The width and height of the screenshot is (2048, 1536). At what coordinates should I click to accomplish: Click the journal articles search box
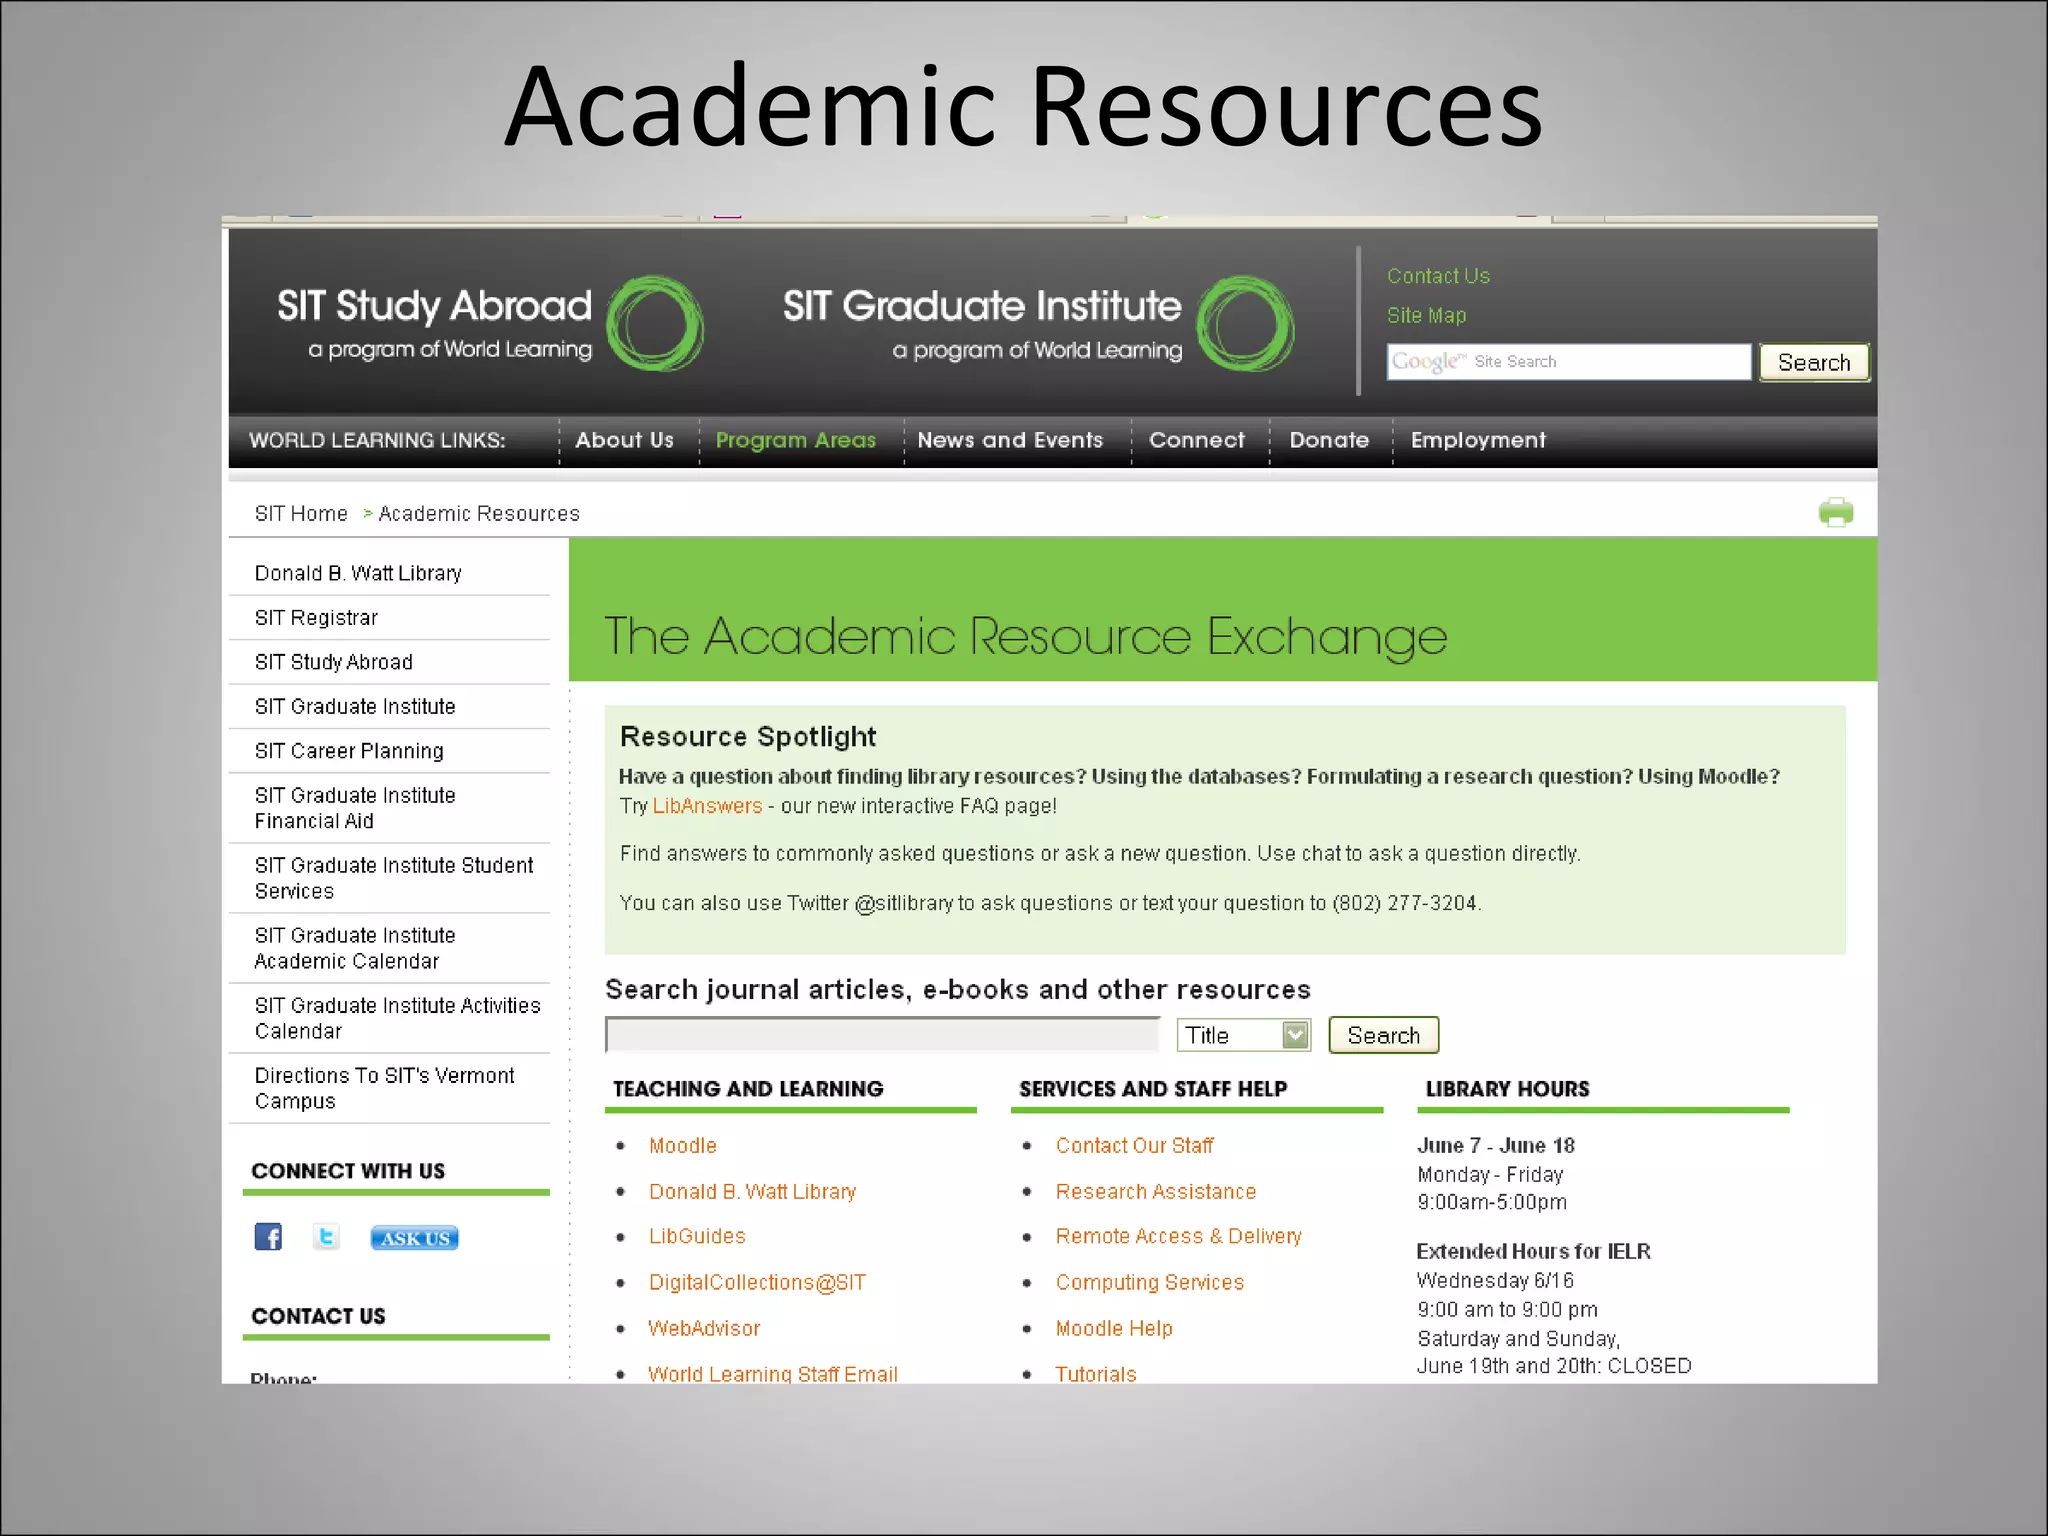[x=882, y=1035]
